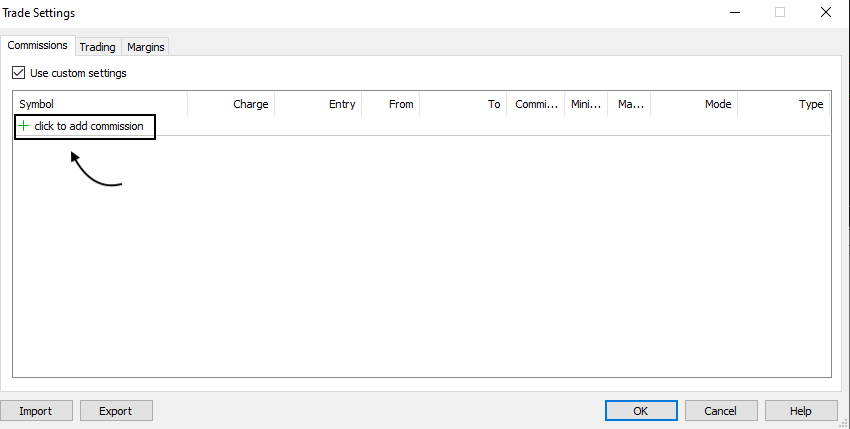The image size is (850, 429).
Task: Select the Commissions tab
Action: (38, 46)
